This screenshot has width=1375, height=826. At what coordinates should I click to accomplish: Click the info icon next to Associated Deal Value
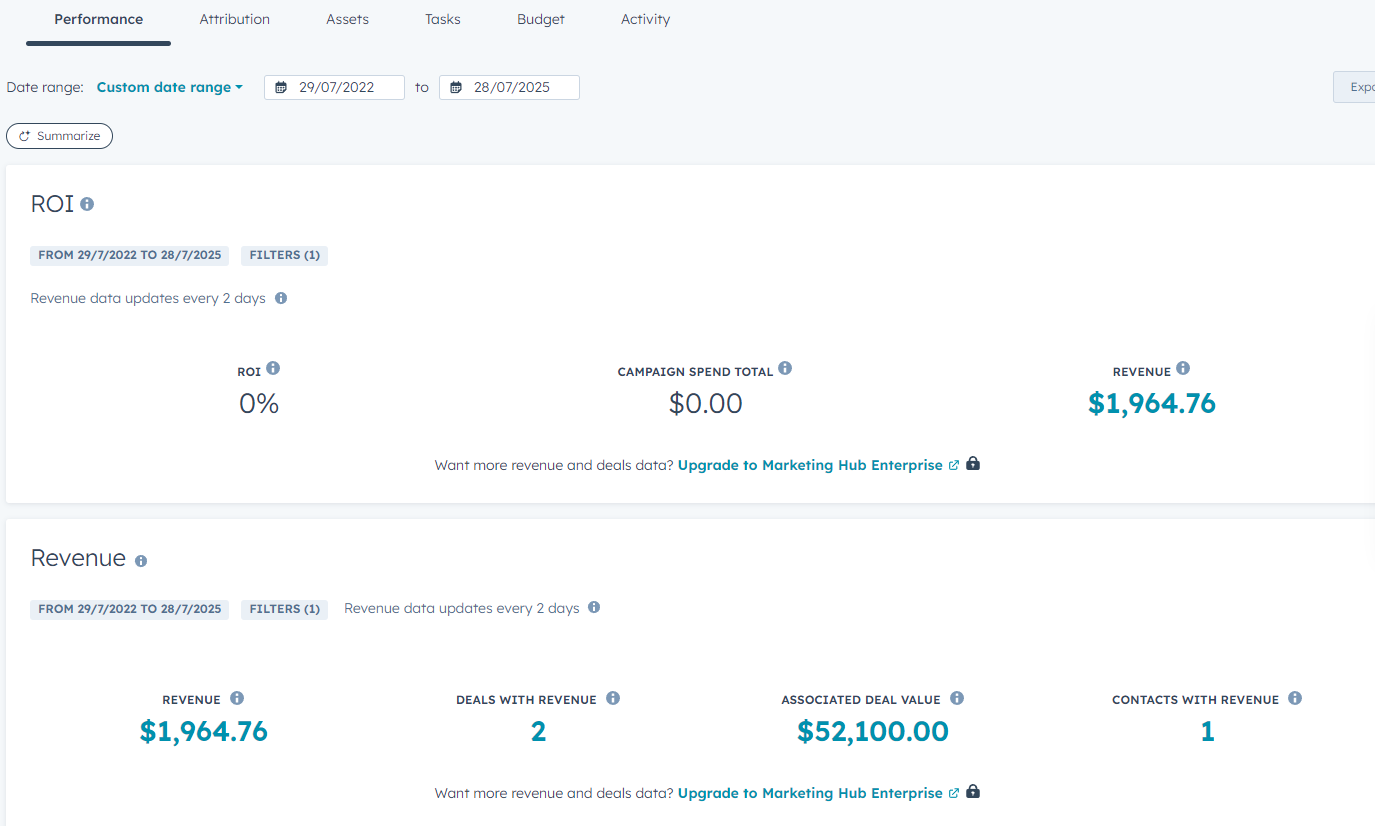pos(957,698)
